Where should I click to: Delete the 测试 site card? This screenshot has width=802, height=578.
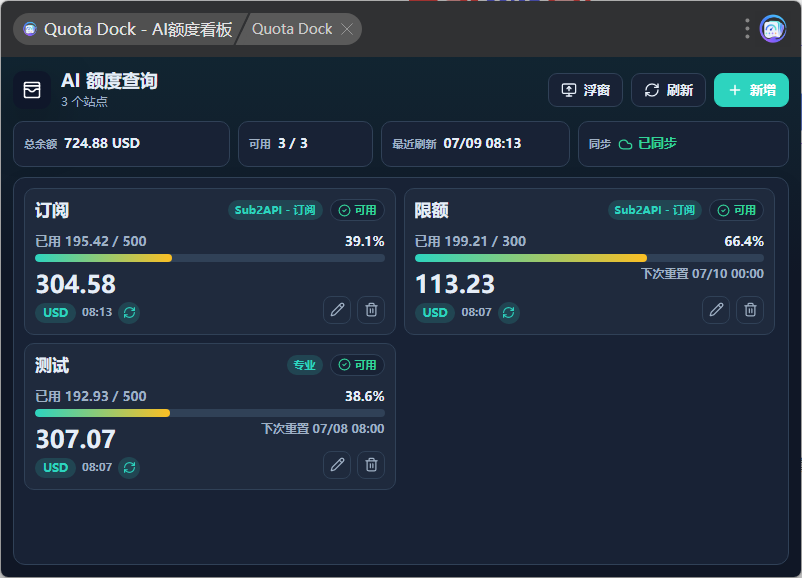[x=371, y=464]
